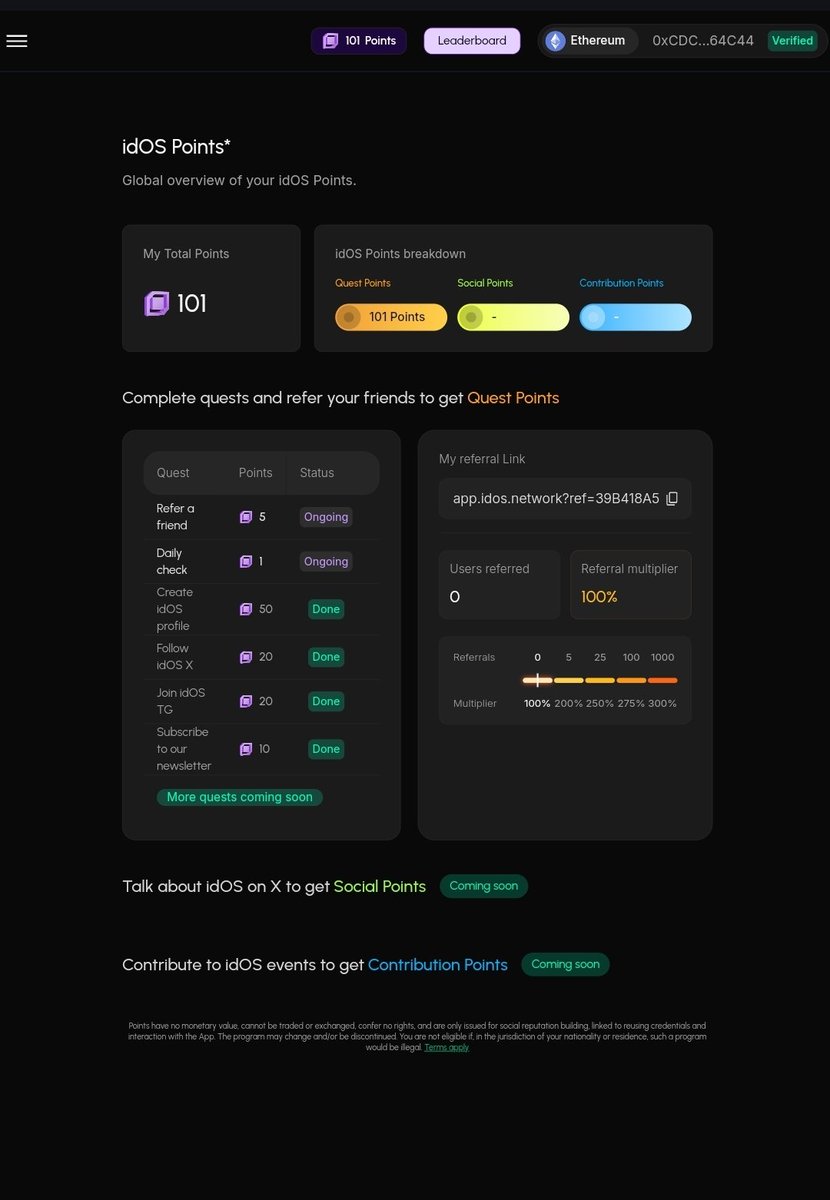Click the idOS Points* page title
This screenshot has width=830, height=1200.
(176, 147)
